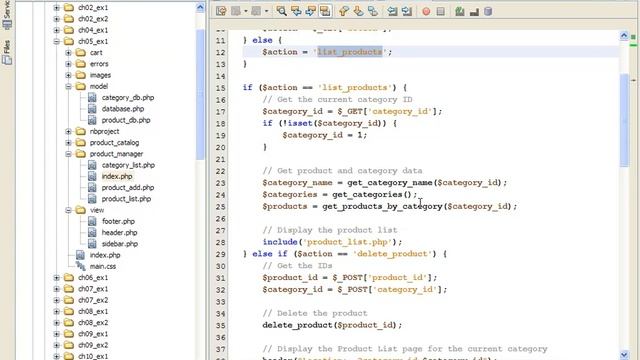Click Shift Line Right icon
Viewport: 640px width, 360px height.
pyautogui.click(x=407, y=11)
